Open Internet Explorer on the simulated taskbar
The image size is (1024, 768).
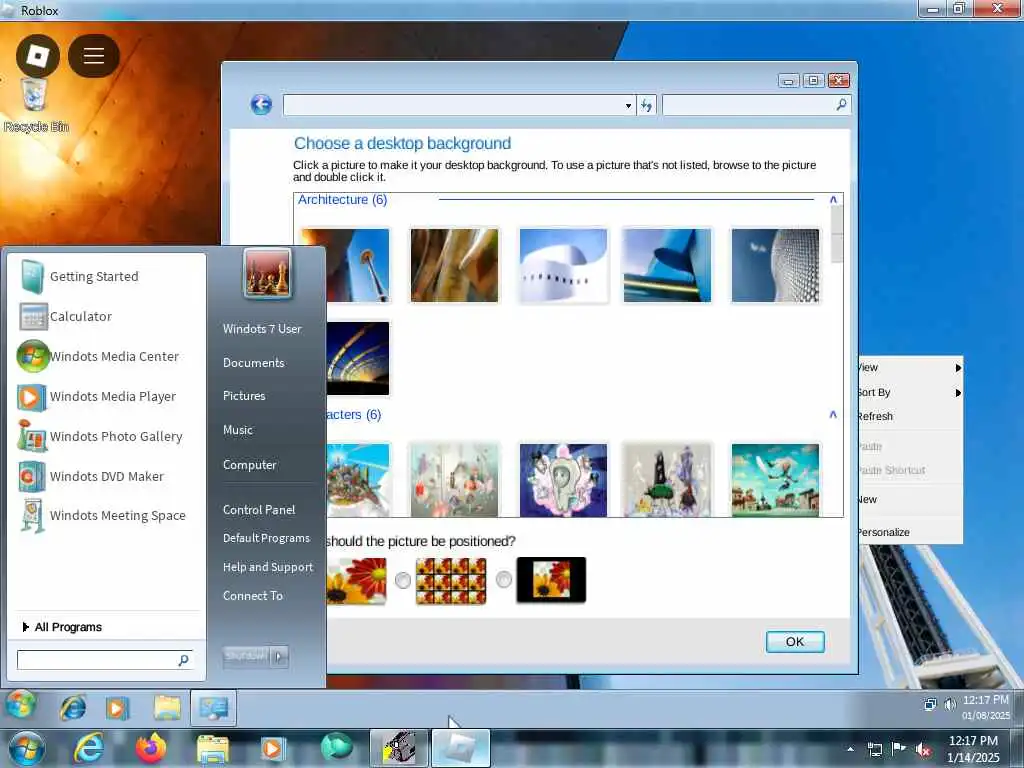click(x=72, y=708)
